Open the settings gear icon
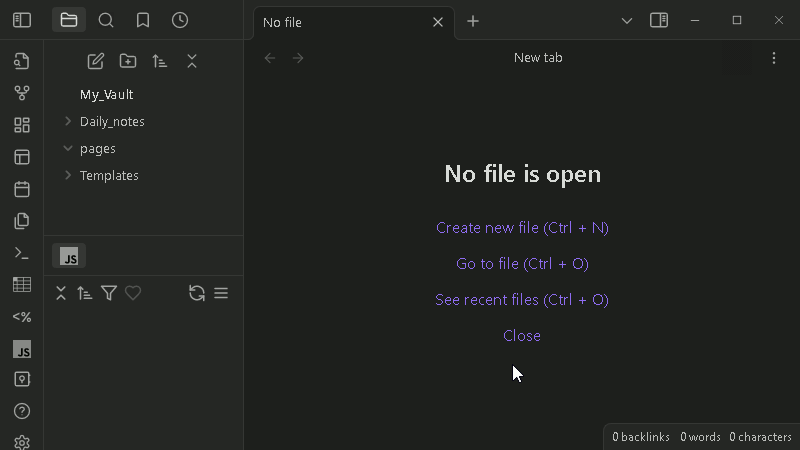The image size is (800, 450). (x=22, y=442)
